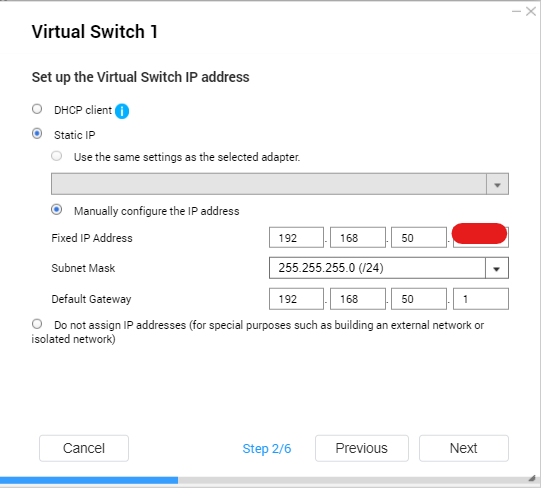Click the minimize dialog icon
The height and width of the screenshot is (488, 541).
516,12
